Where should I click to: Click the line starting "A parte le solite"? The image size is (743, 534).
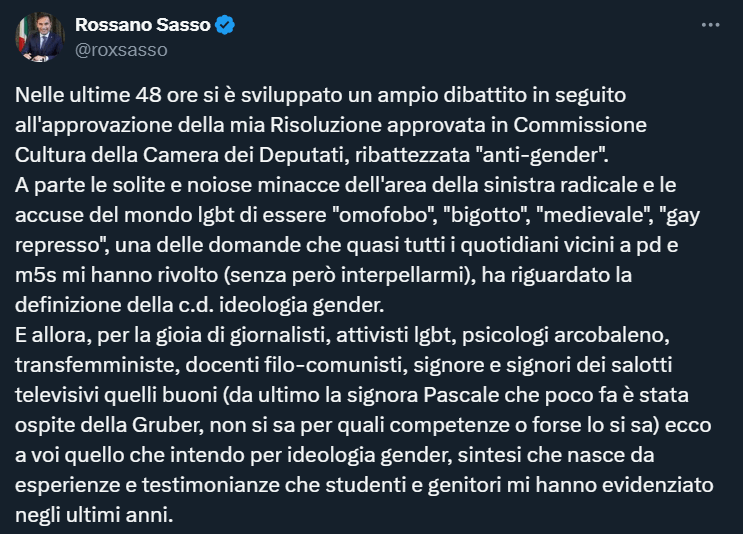click(328, 186)
